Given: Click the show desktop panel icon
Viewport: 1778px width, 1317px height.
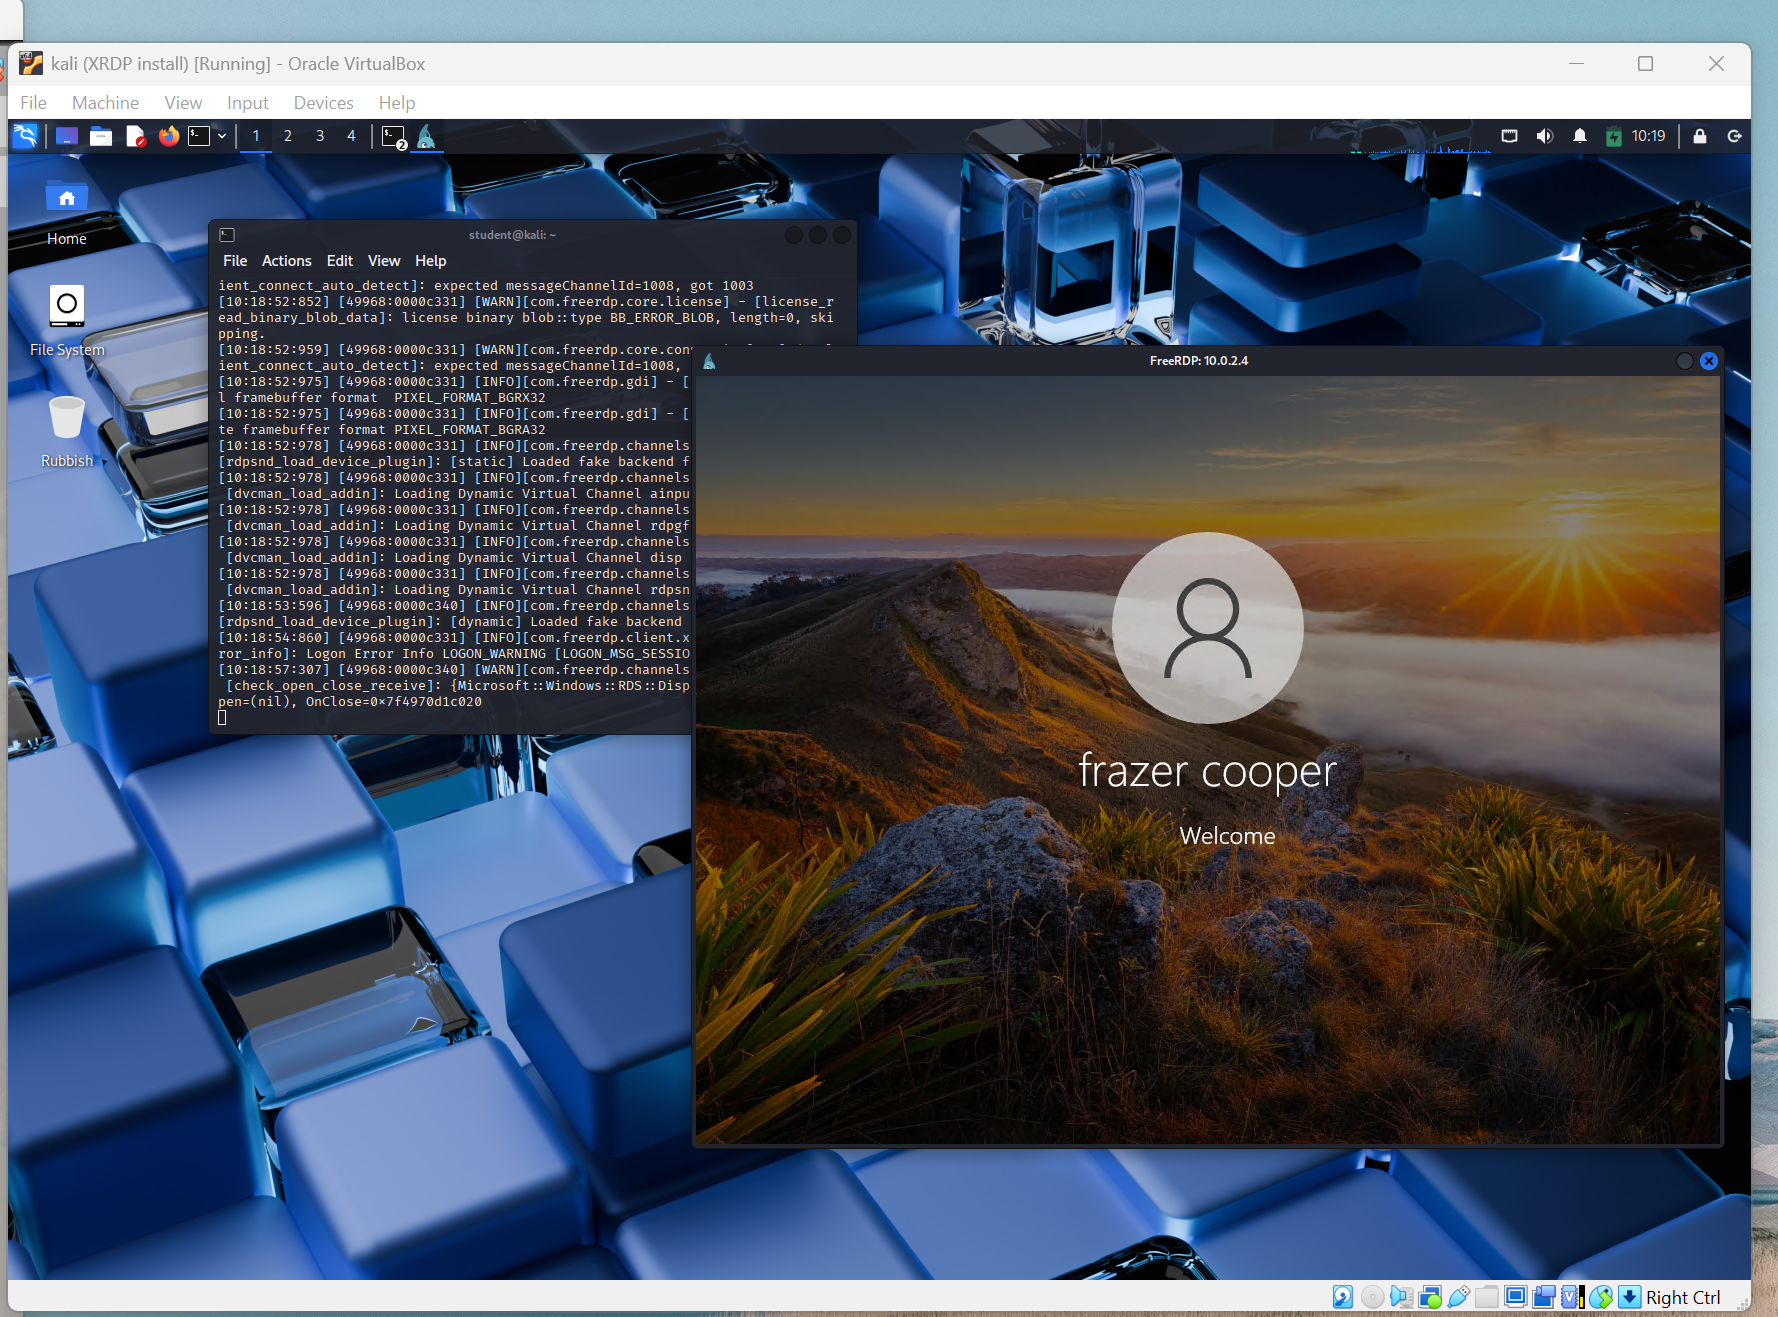Looking at the screenshot, I should point(67,136).
